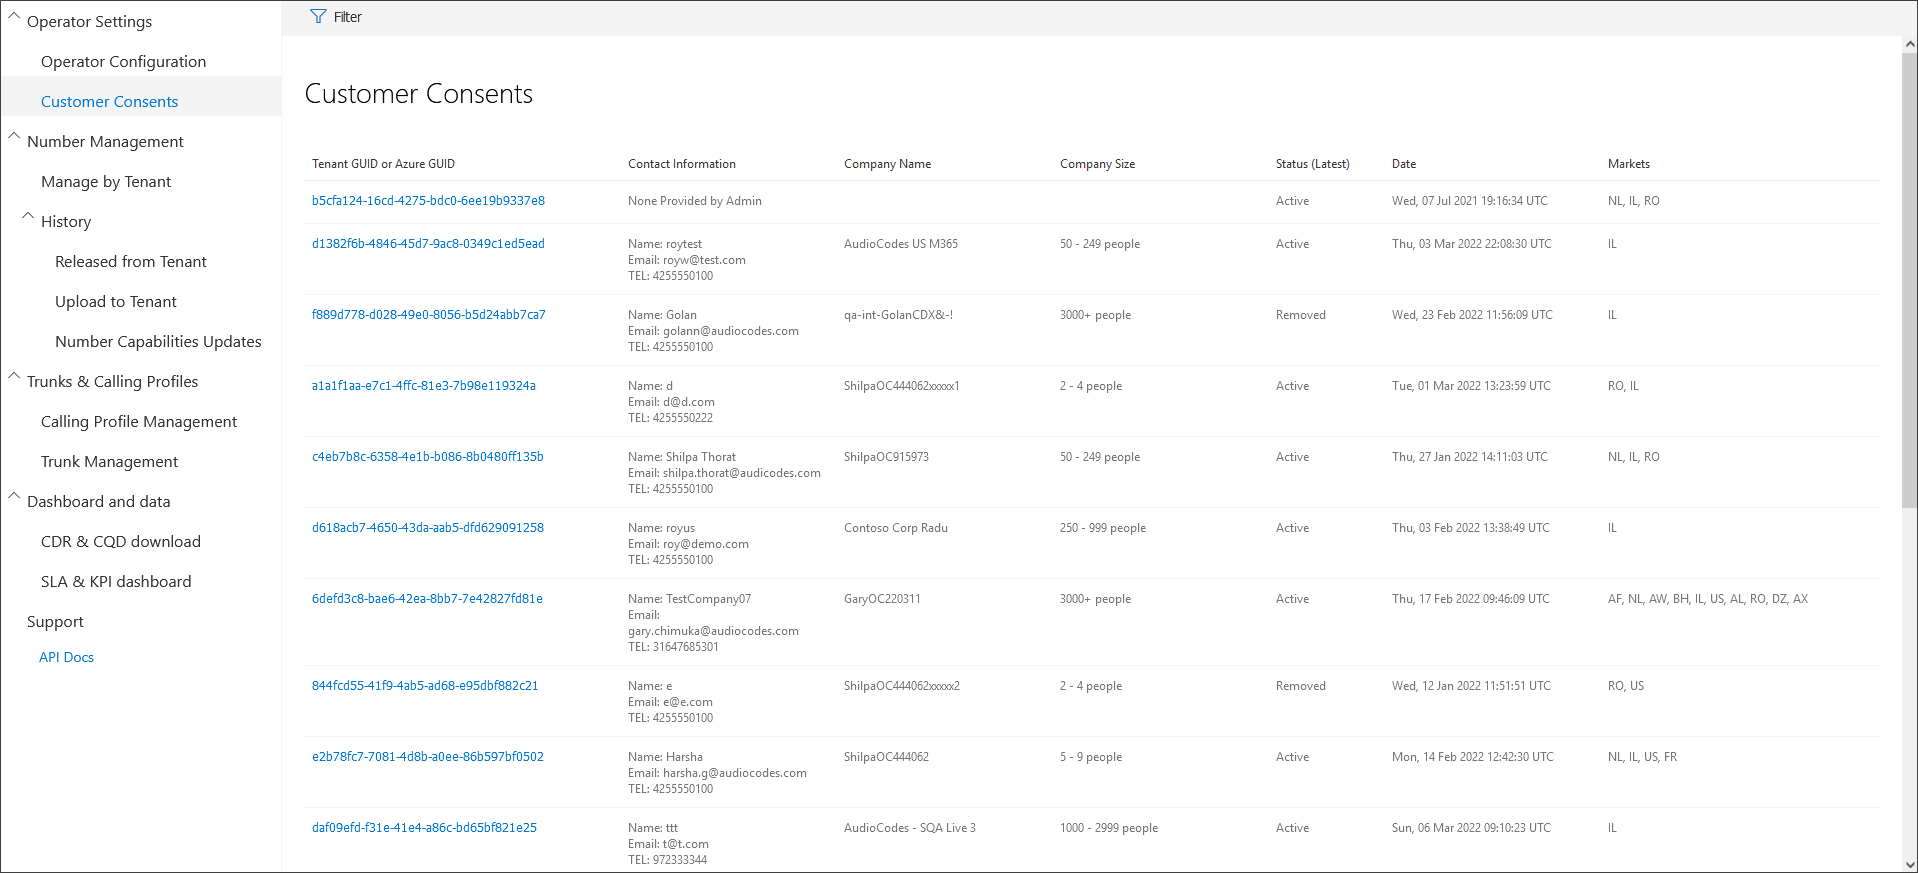Collapse the Operator Settings section
The height and width of the screenshot is (873, 1918).
(x=14, y=16)
